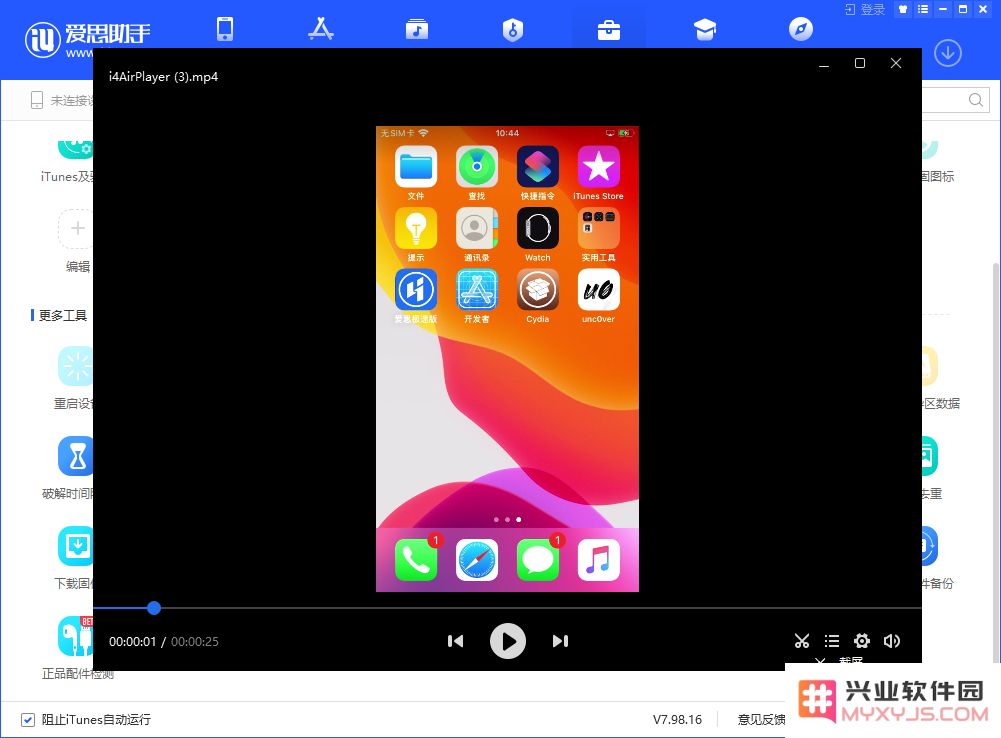Image resolution: width=1001 pixels, height=738 pixels.
Task: Open the App Store apps tab
Action: click(320, 29)
